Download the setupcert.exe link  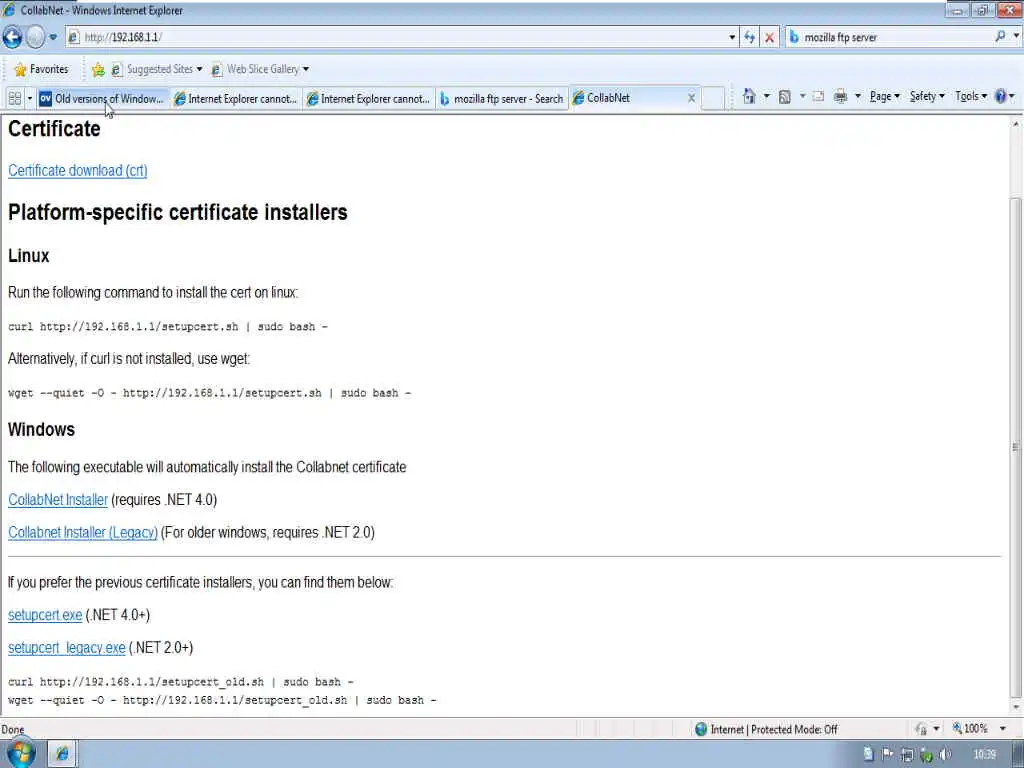(45, 615)
